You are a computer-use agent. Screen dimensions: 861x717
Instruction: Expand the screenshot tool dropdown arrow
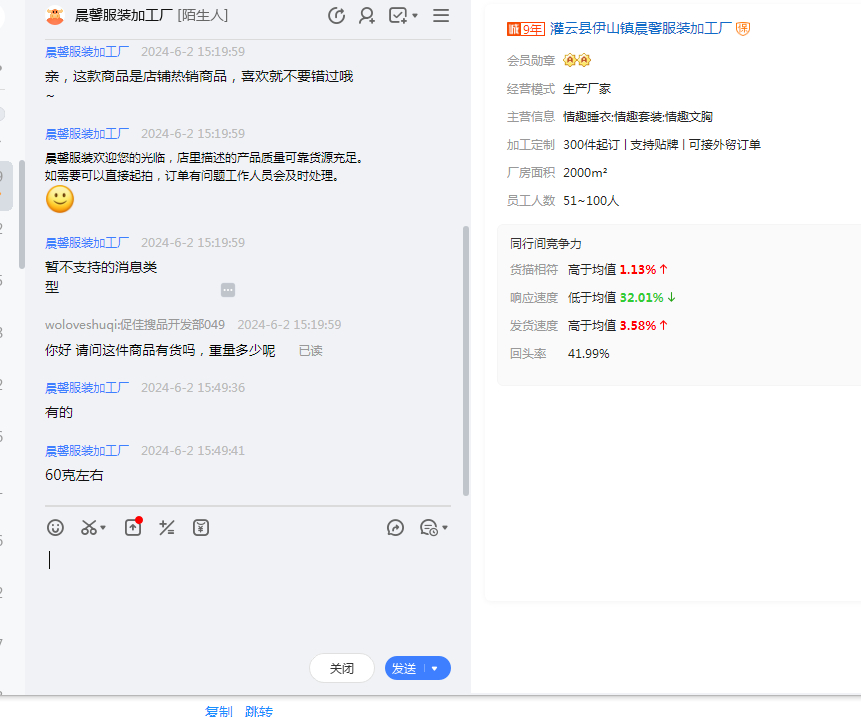pos(103,528)
